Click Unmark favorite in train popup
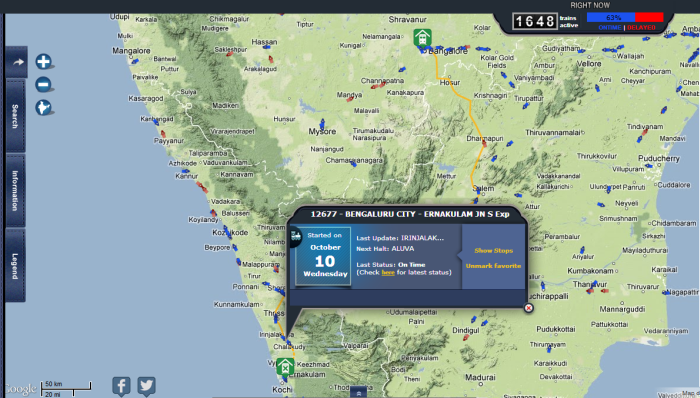The width and height of the screenshot is (700, 398). pos(493,266)
